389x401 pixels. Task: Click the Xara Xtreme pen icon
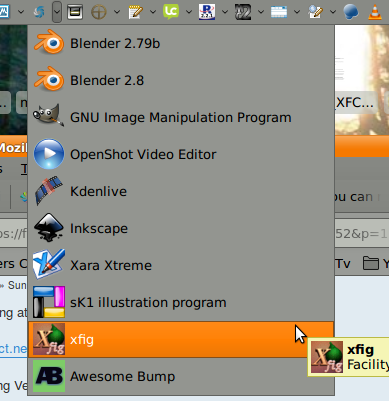[x=49, y=265]
